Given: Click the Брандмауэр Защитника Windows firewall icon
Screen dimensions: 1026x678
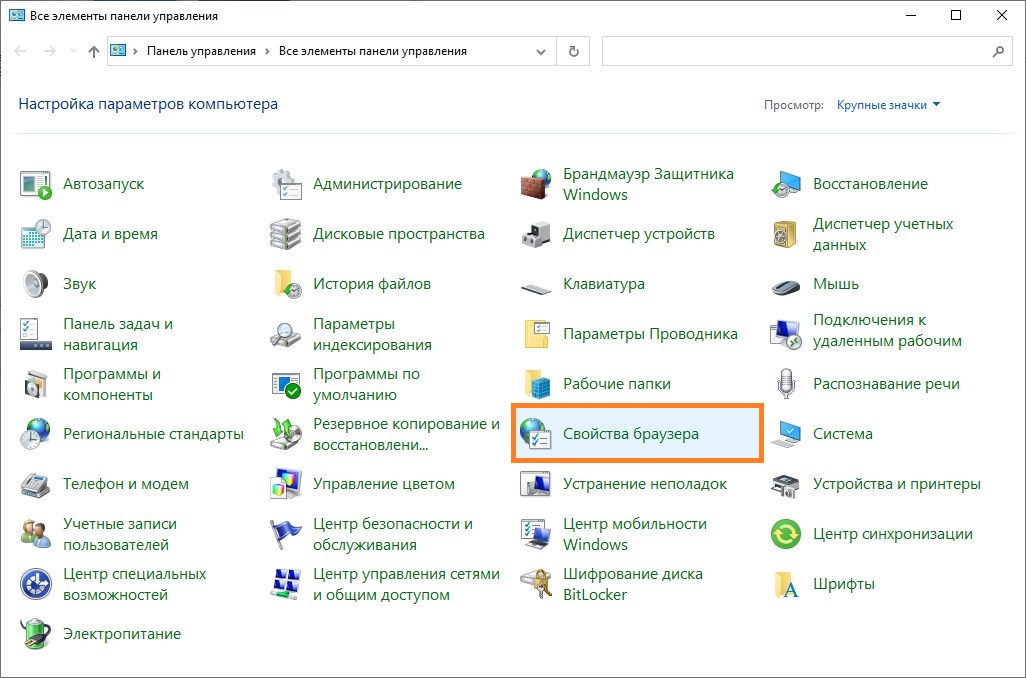Looking at the screenshot, I should click(x=536, y=185).
